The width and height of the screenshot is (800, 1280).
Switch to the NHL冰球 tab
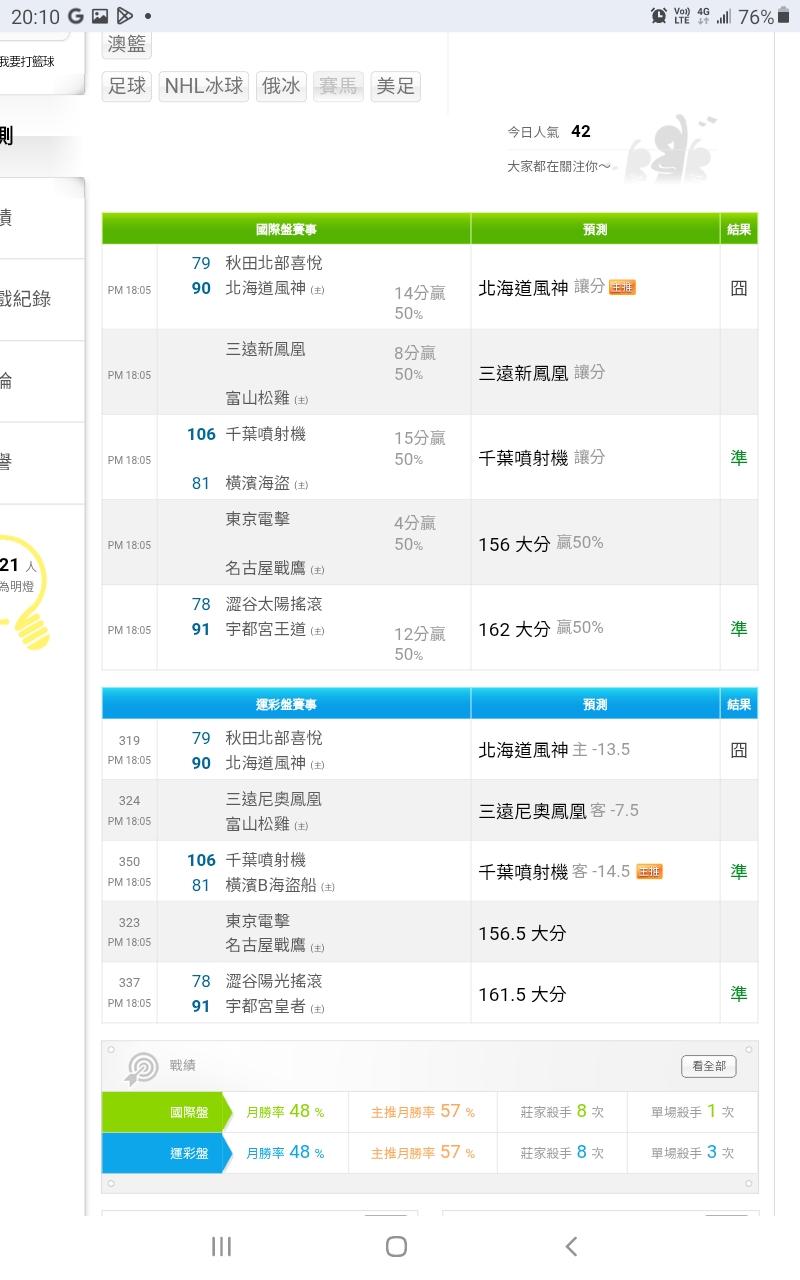204,86
